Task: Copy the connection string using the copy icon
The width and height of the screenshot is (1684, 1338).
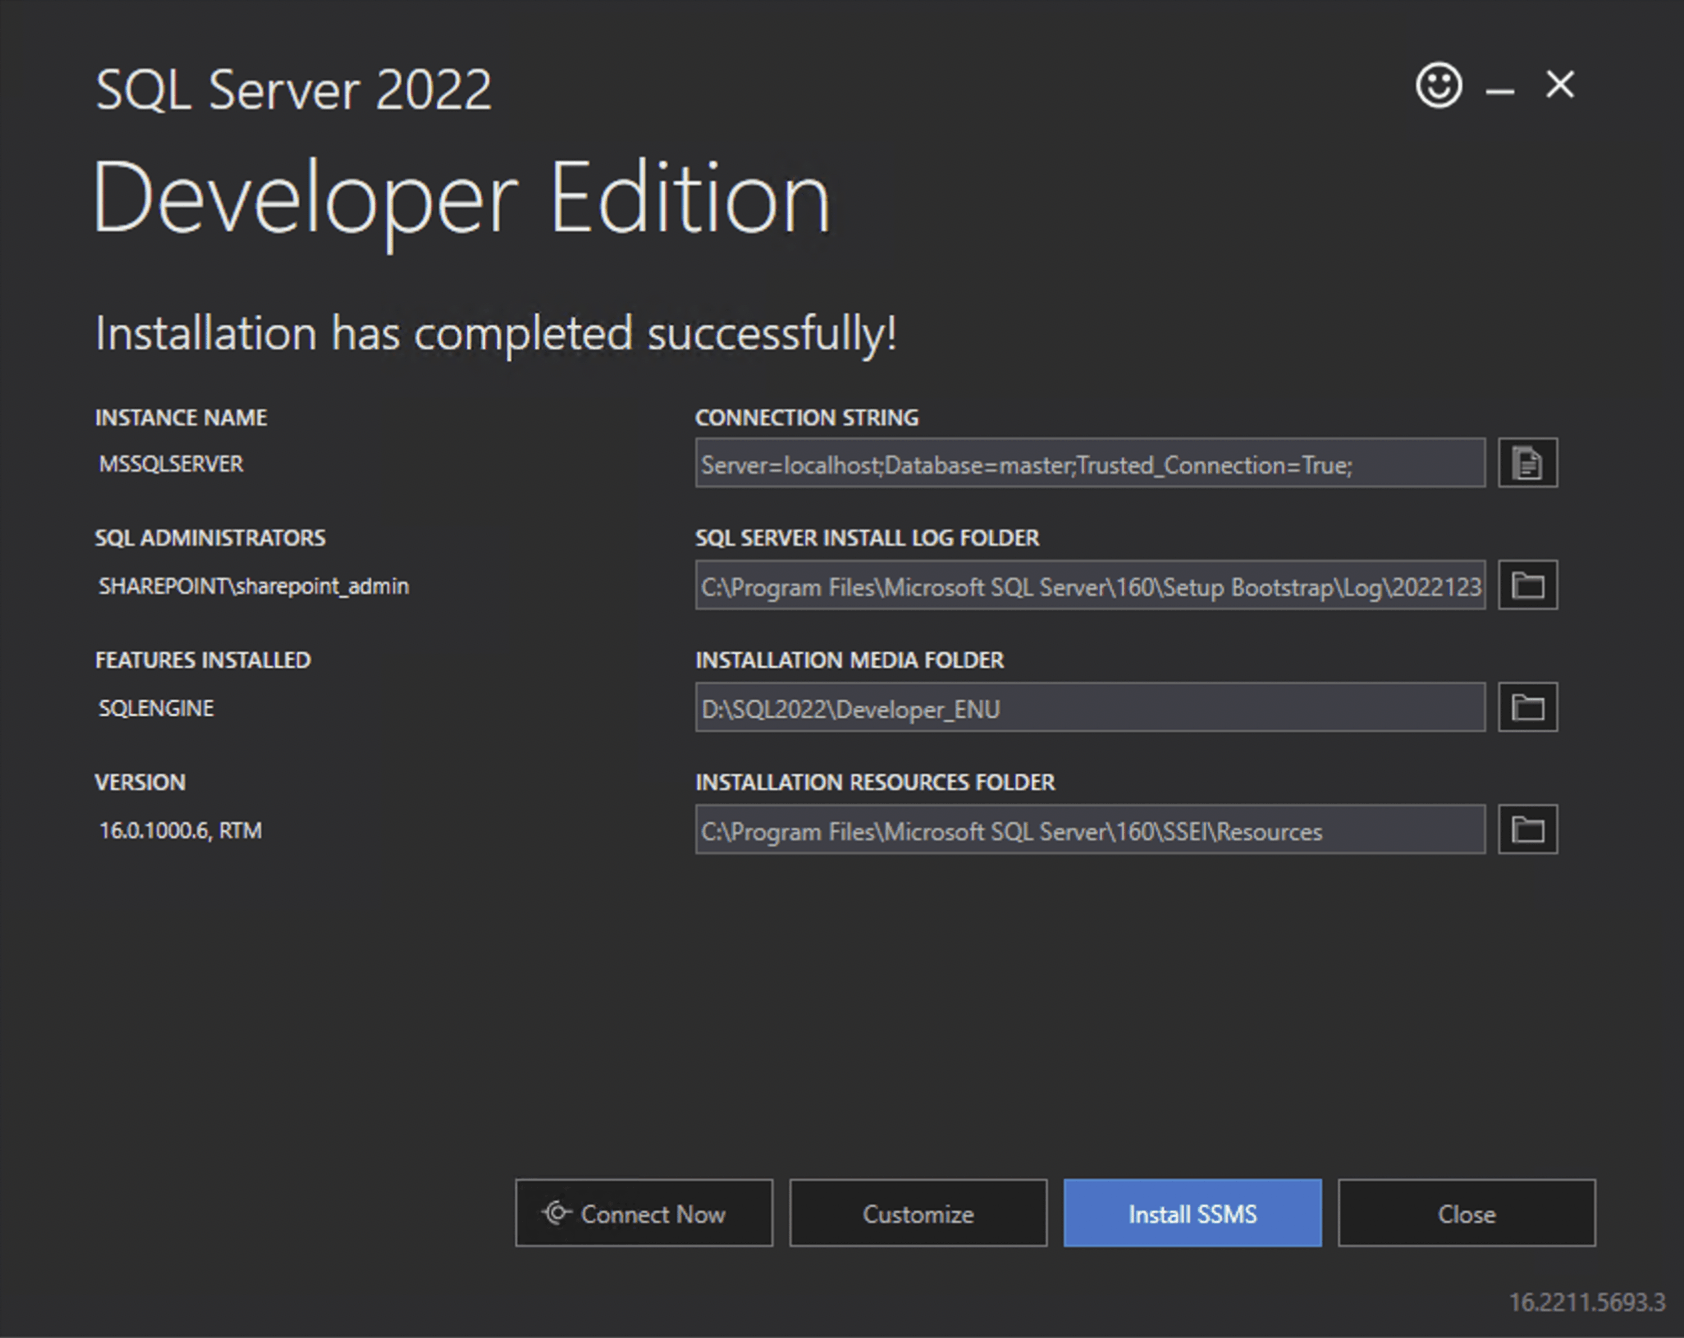Action: coord(1527,463)
